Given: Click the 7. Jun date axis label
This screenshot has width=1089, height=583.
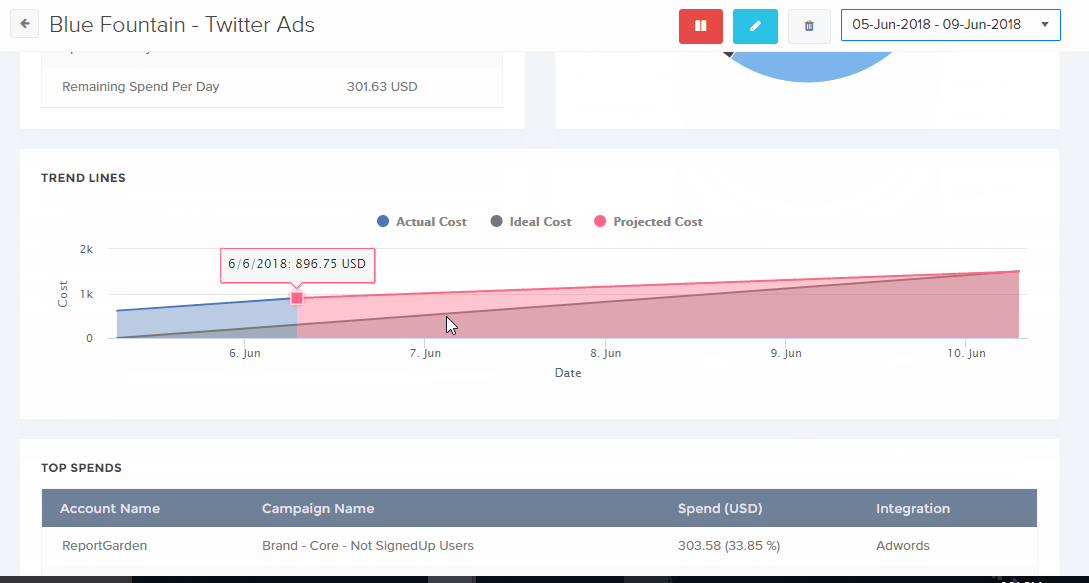Looking at the screenshot, I should [425, 354].
